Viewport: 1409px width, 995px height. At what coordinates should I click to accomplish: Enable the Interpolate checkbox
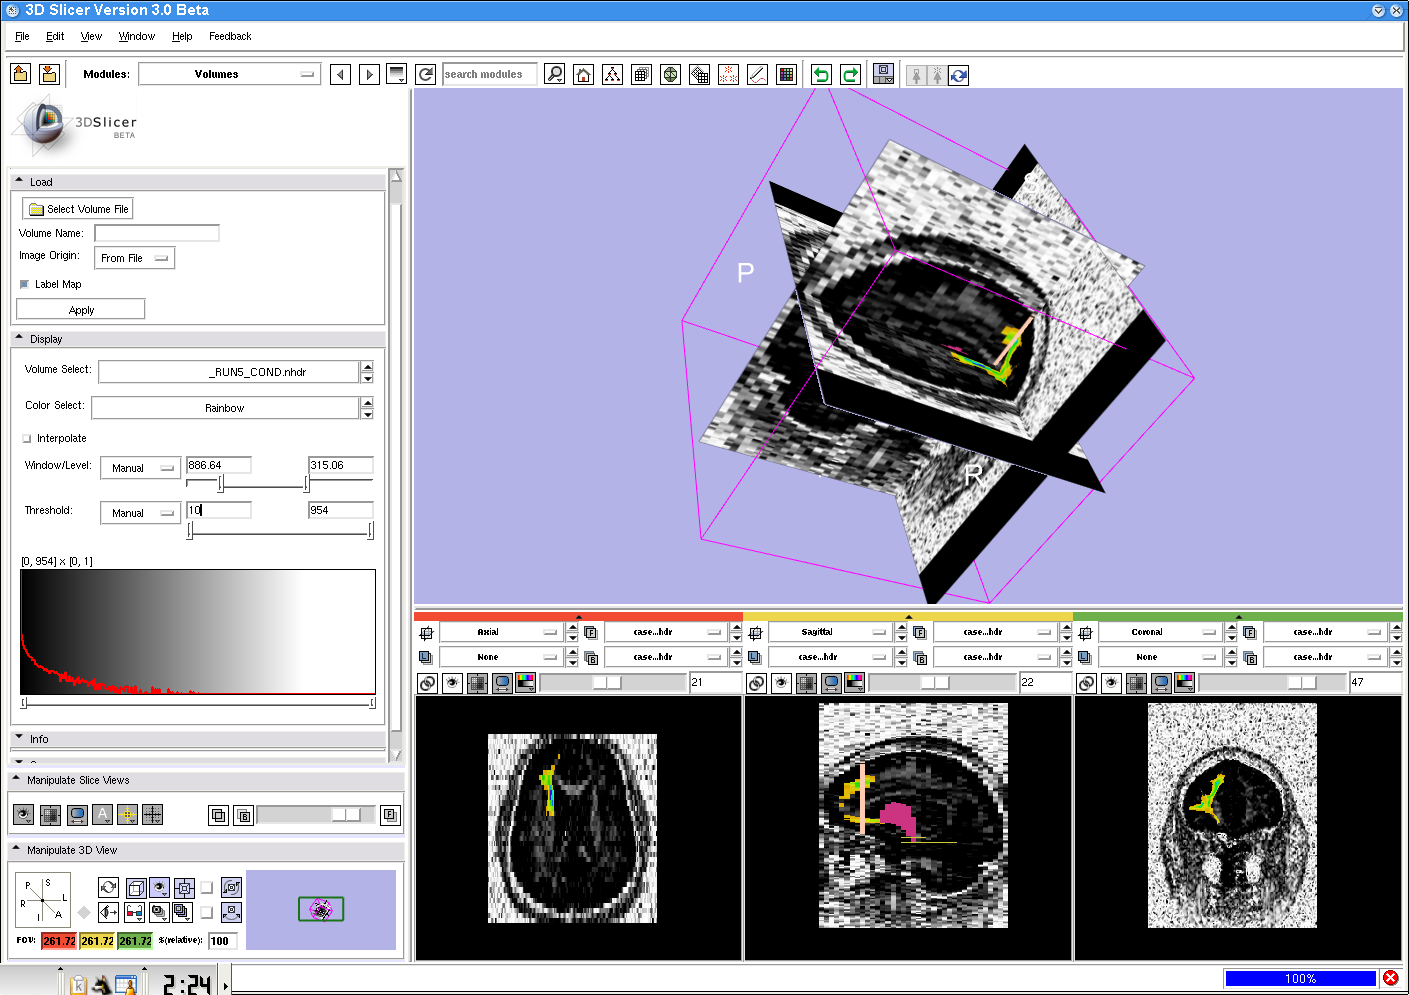[27, 439]
